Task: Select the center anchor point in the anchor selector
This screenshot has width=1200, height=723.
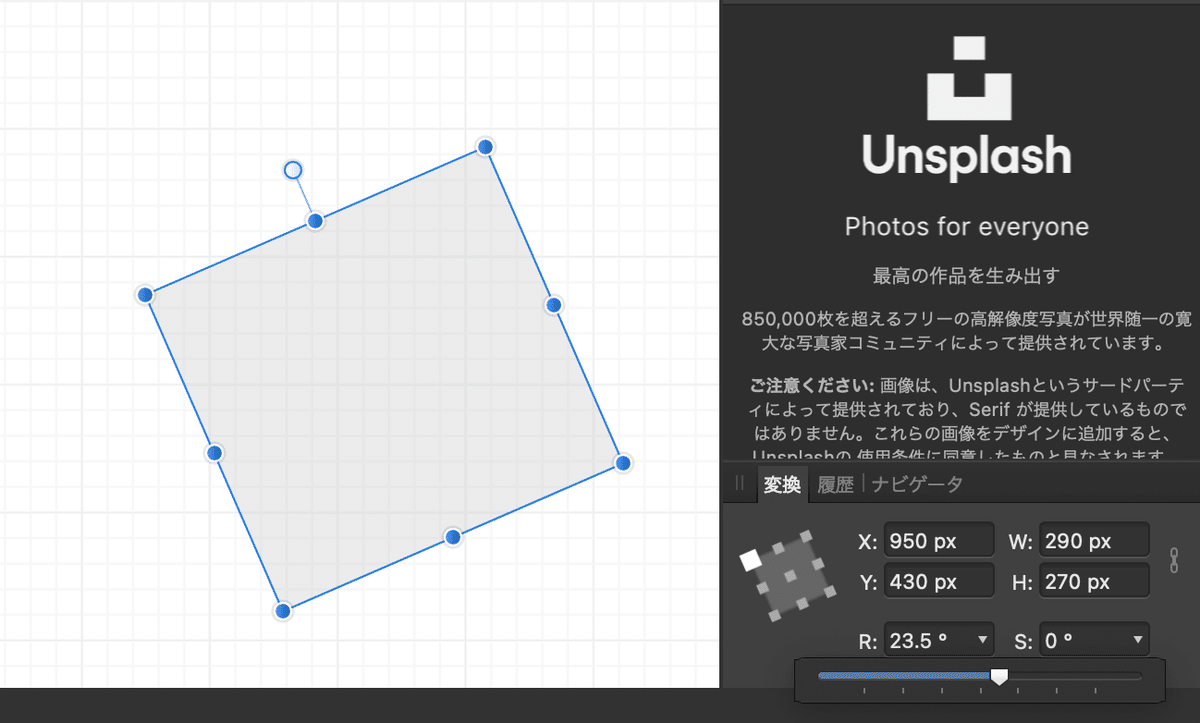Action: [x=791, y=576]
